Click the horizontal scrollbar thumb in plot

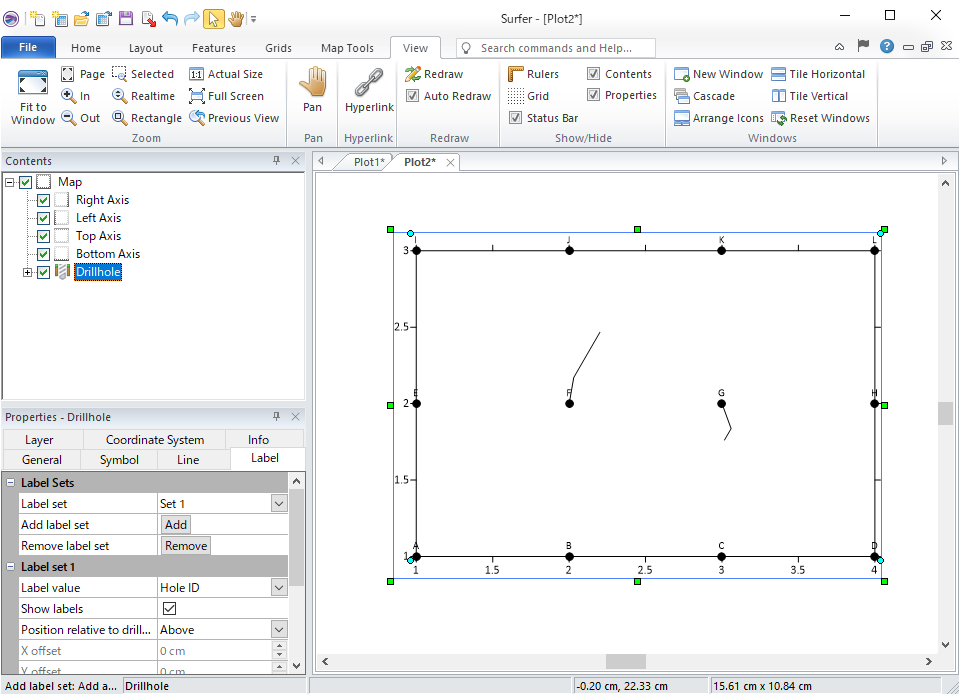click(x=626, y=662)
